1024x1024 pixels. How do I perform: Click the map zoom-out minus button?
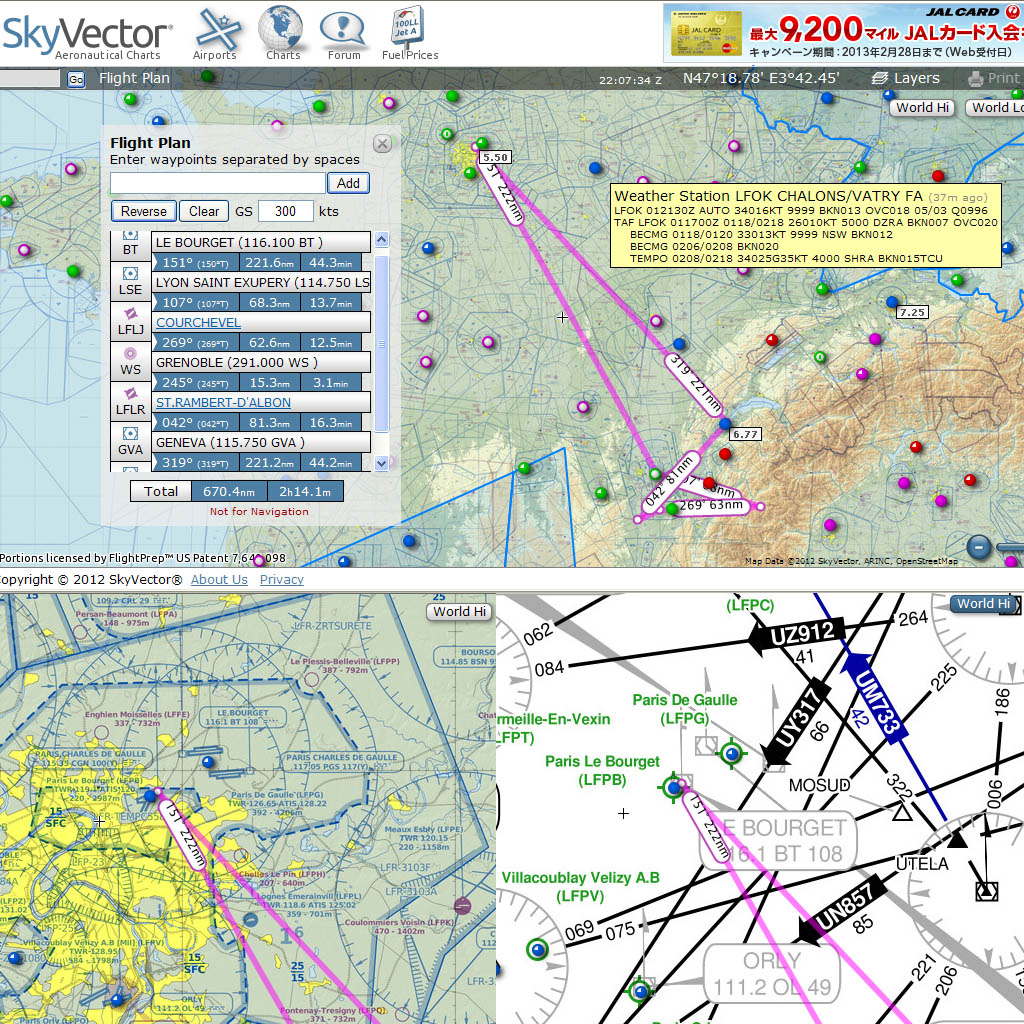979,546
